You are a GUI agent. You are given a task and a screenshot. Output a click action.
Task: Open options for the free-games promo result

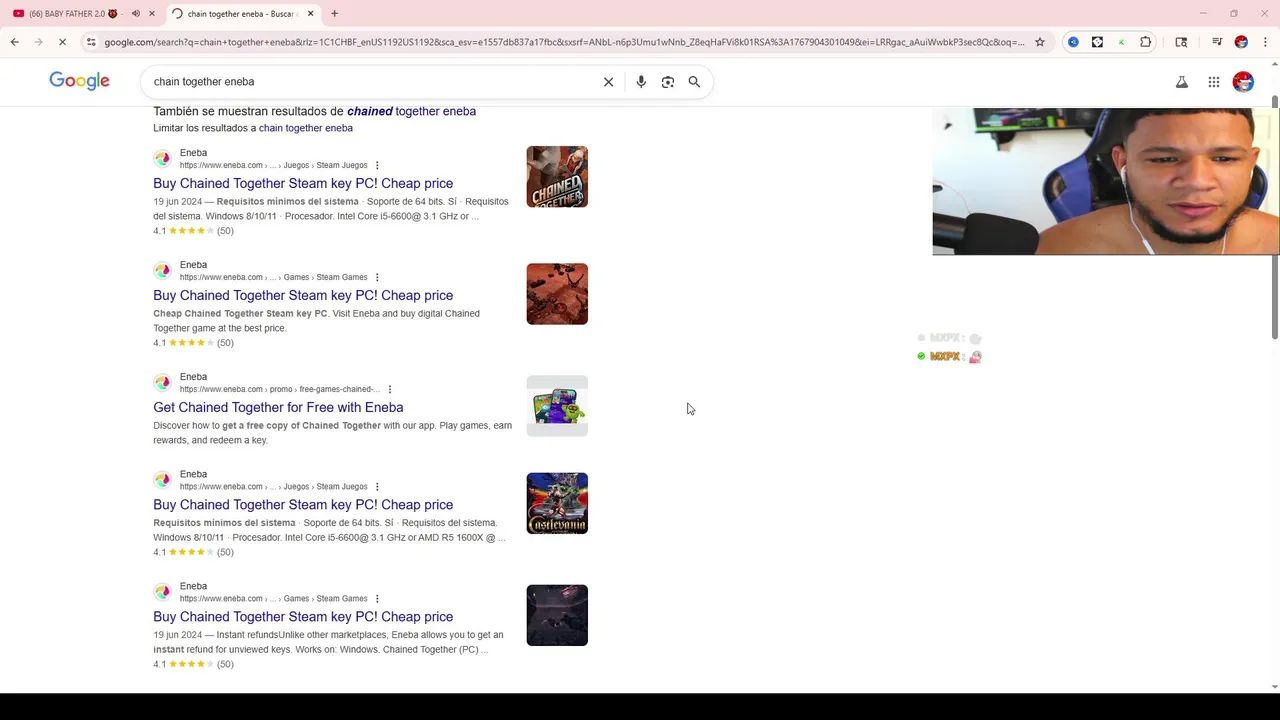(x=390, y=389)
